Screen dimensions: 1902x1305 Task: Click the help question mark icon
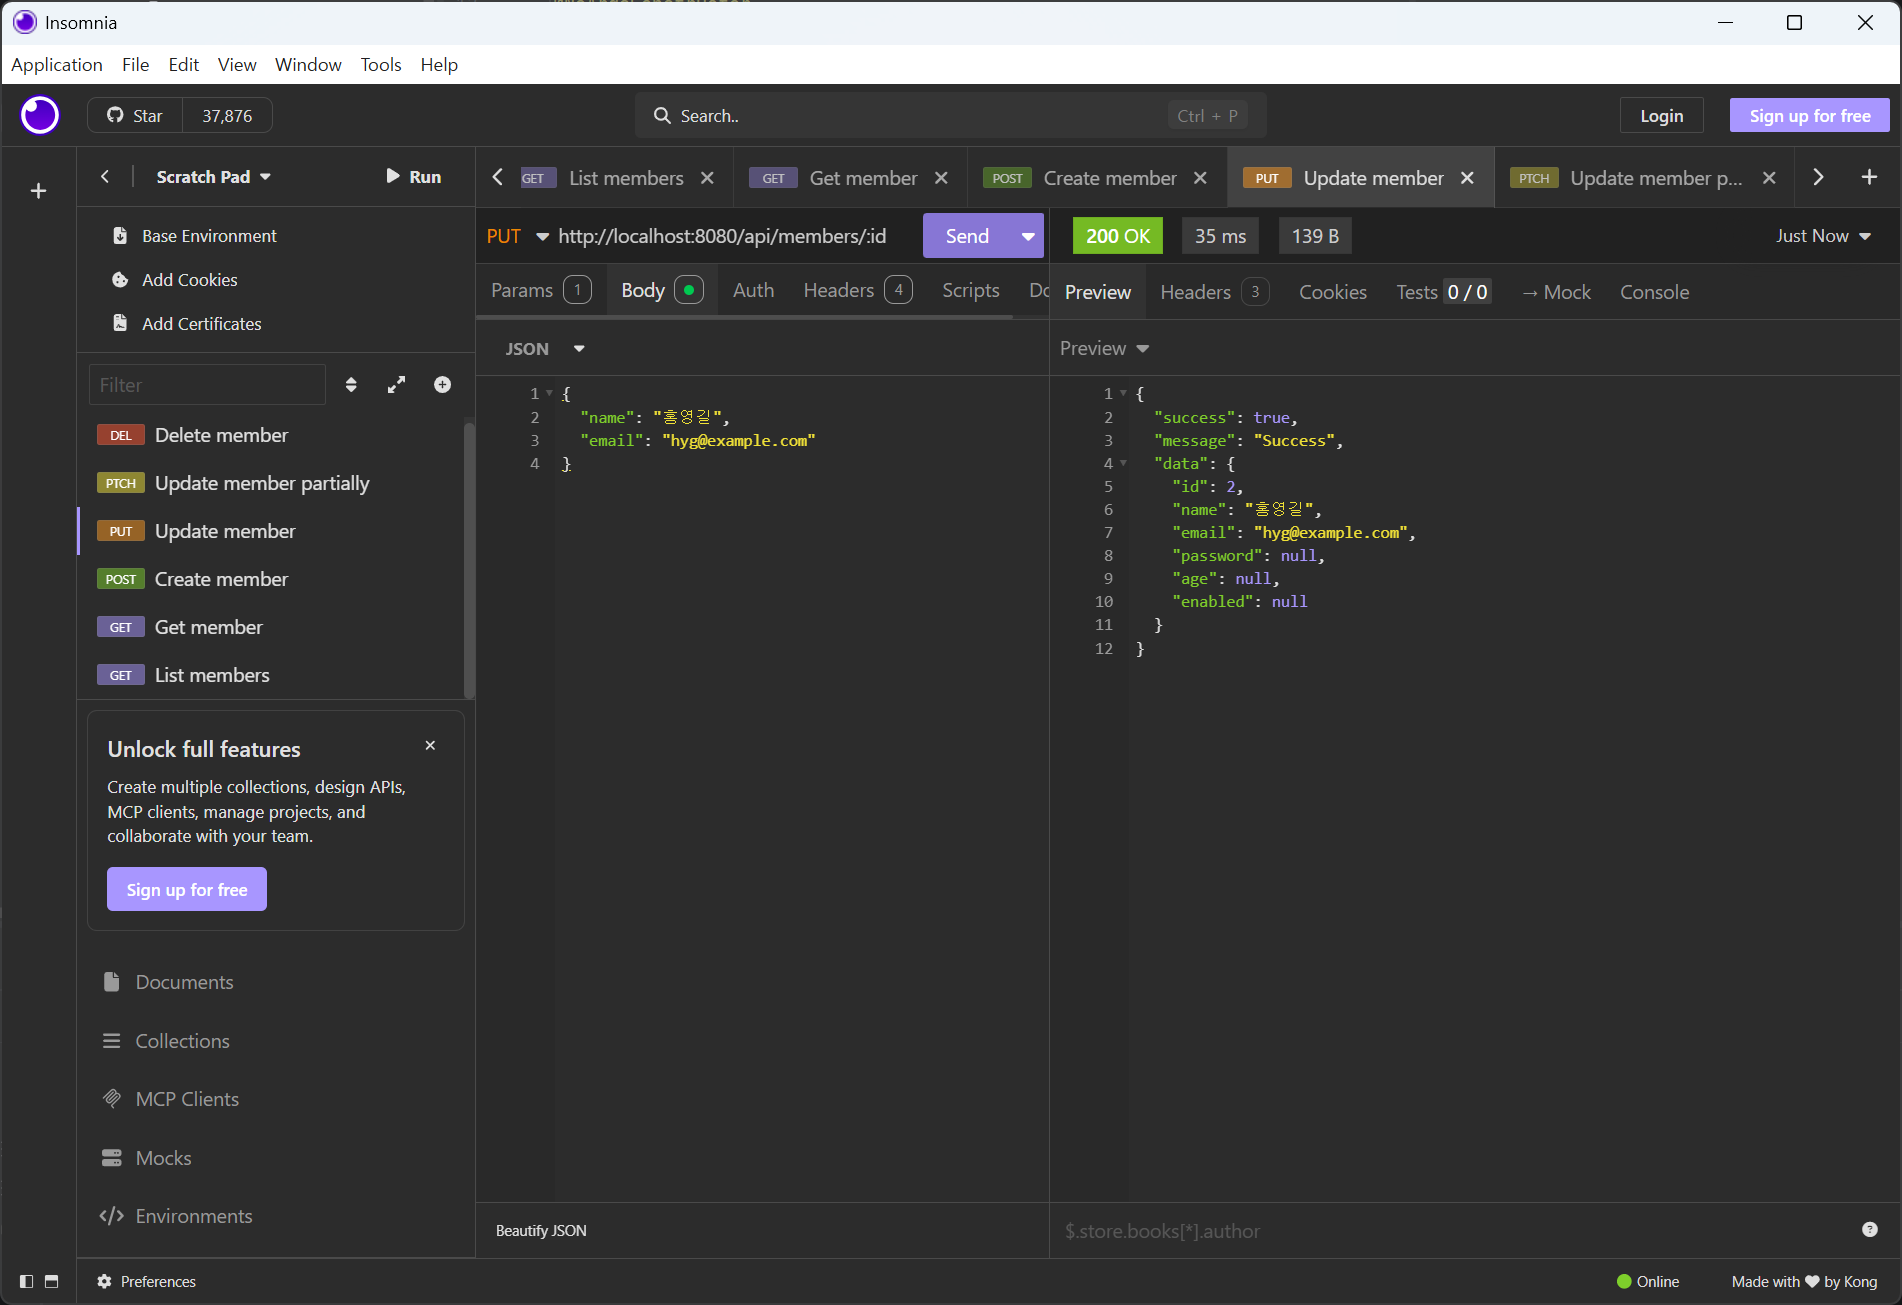coord(1869,1230)
